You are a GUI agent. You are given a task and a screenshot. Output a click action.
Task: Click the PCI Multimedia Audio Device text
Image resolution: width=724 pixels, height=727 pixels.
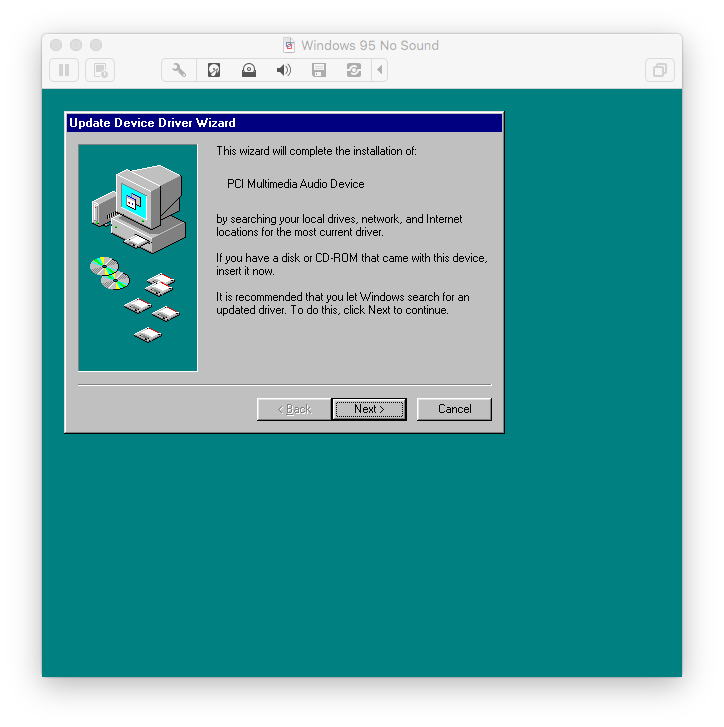coord(296,184)
